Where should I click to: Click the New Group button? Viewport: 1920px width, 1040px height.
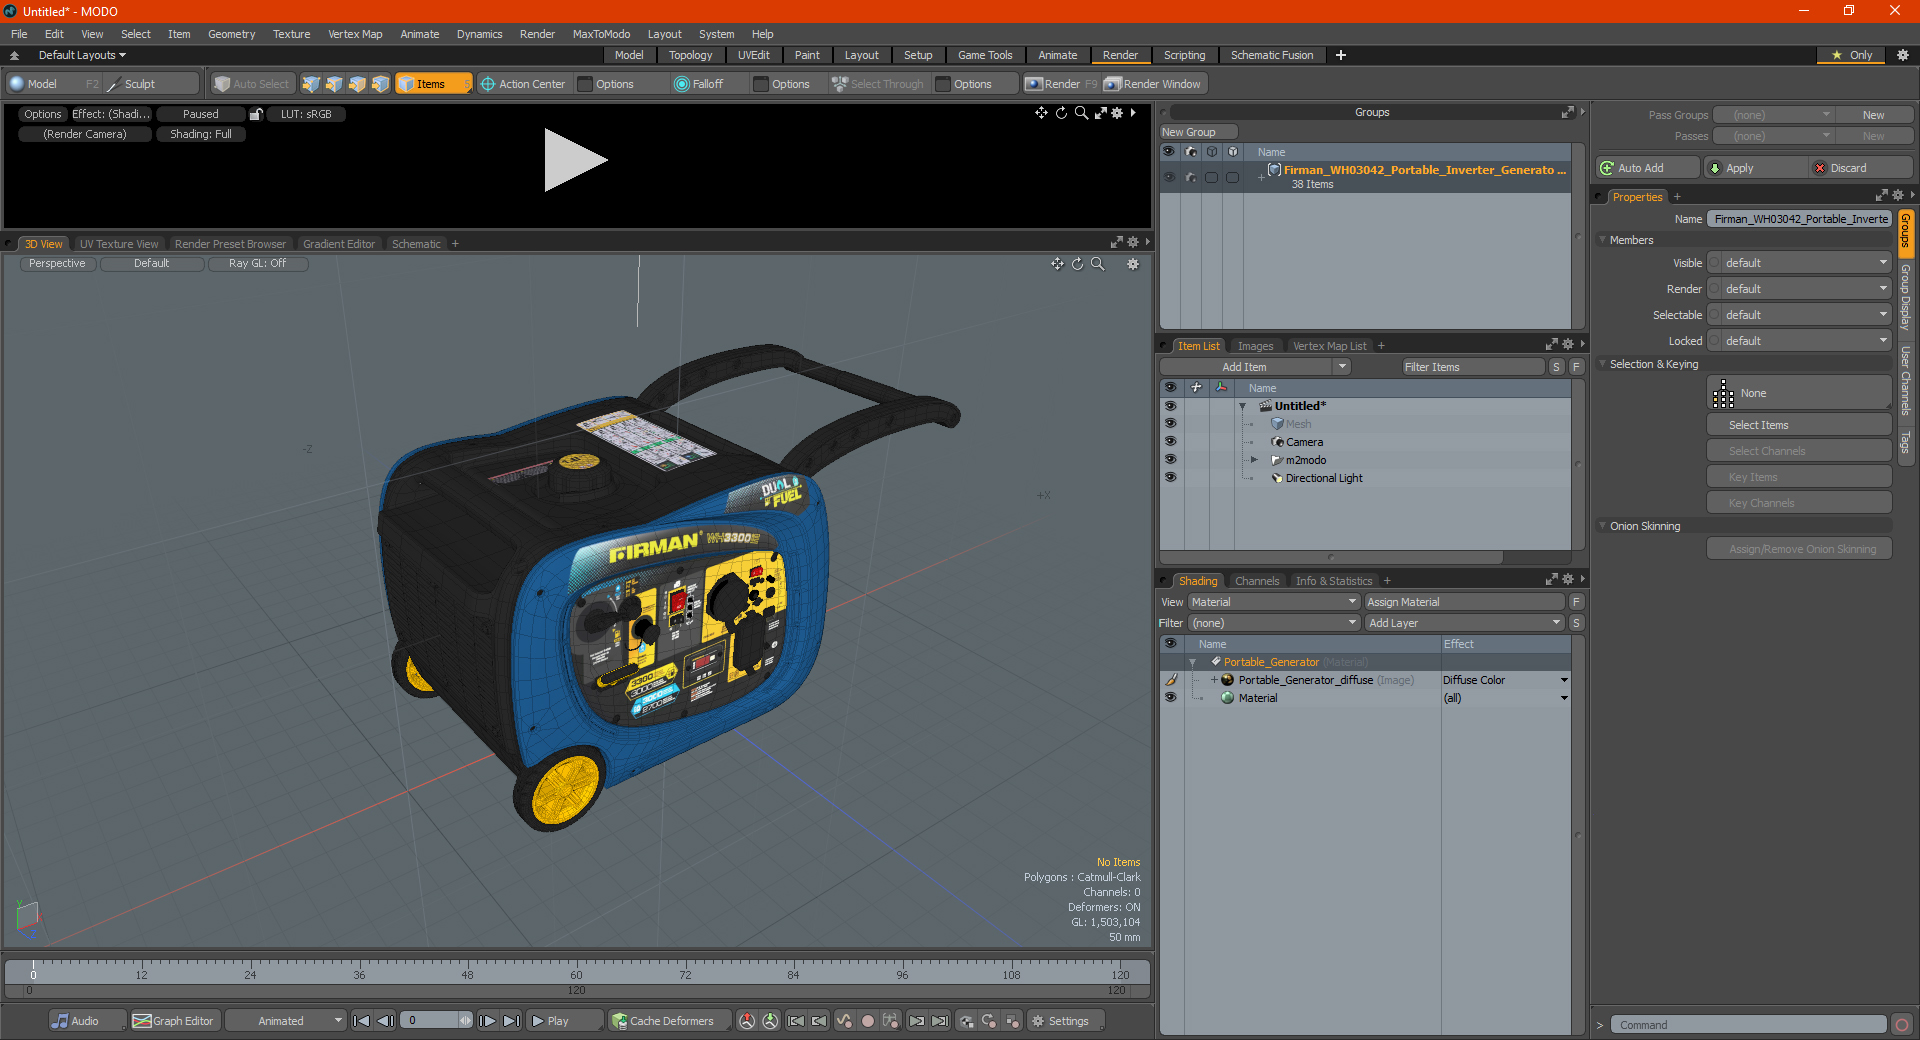[x=1198, y=132]
